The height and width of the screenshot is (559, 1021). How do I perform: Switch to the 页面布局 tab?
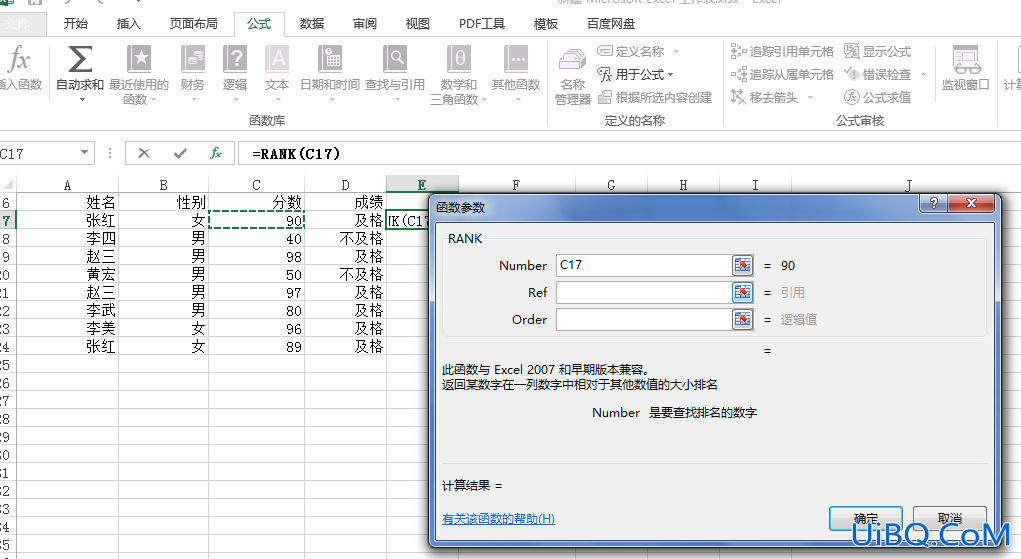[193, 23]
